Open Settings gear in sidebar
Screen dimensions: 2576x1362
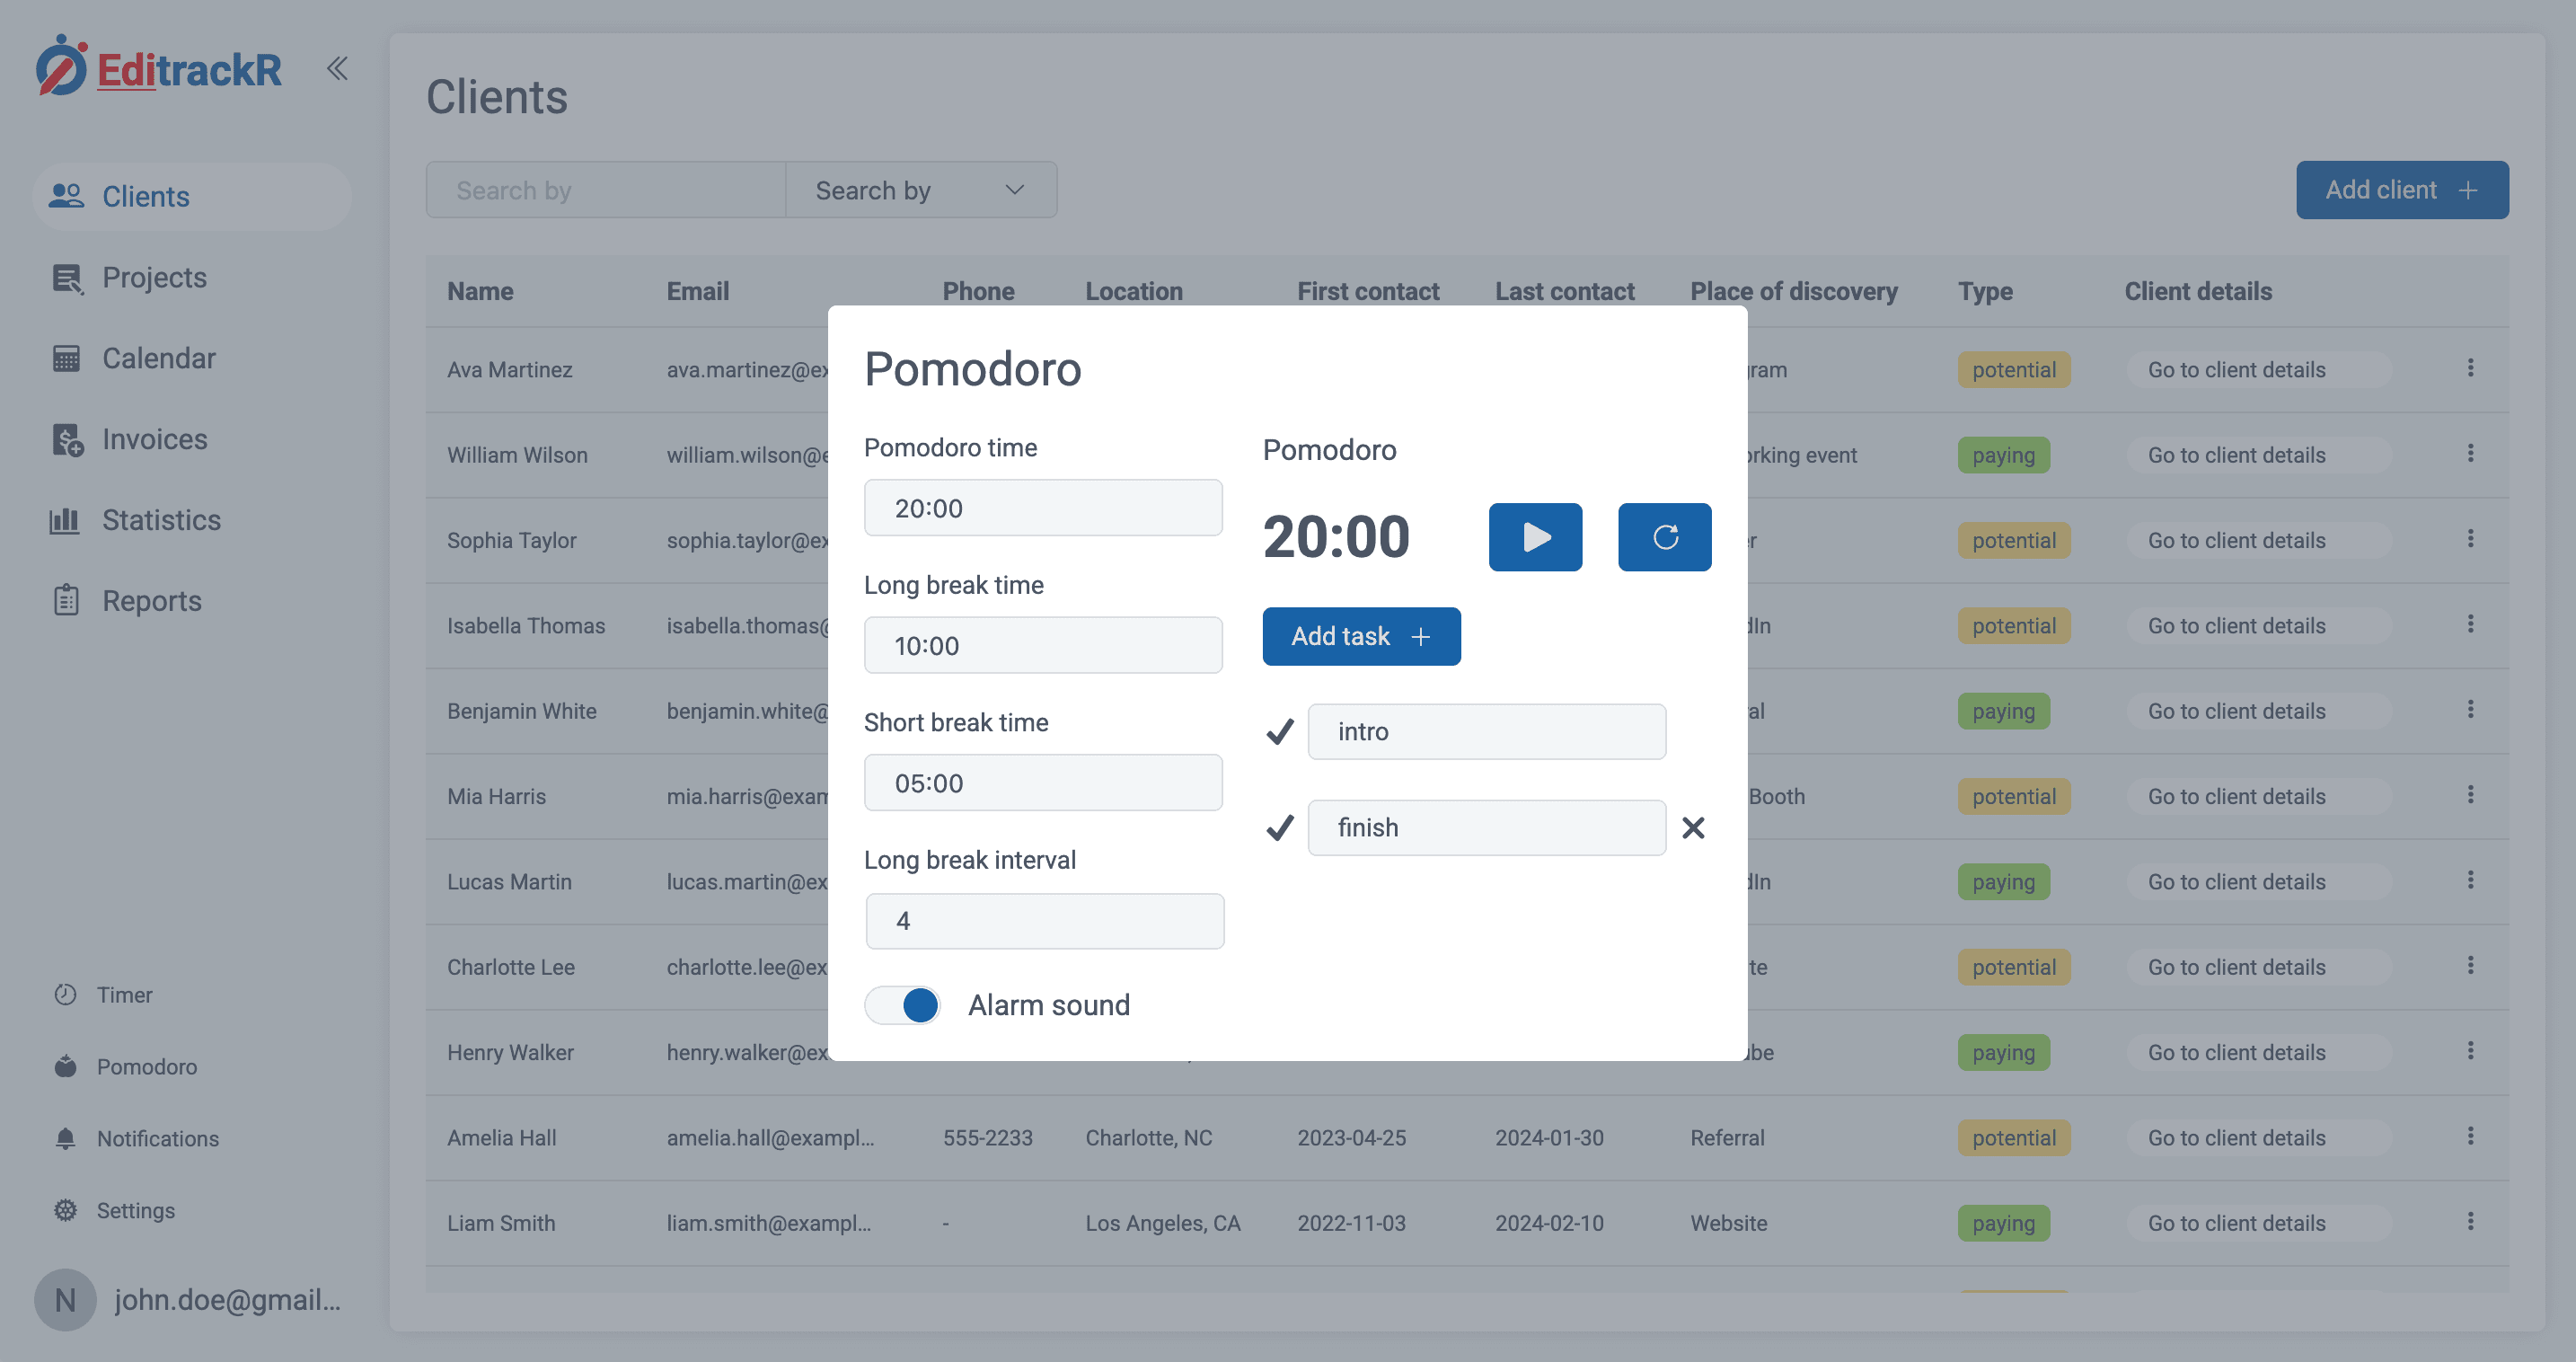66,1210
